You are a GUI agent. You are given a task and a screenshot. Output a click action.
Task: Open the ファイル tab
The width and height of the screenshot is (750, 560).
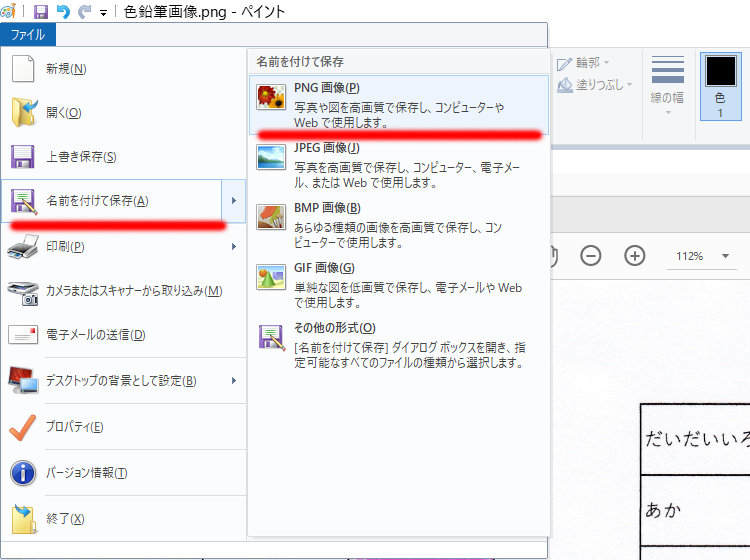(28, 35)
